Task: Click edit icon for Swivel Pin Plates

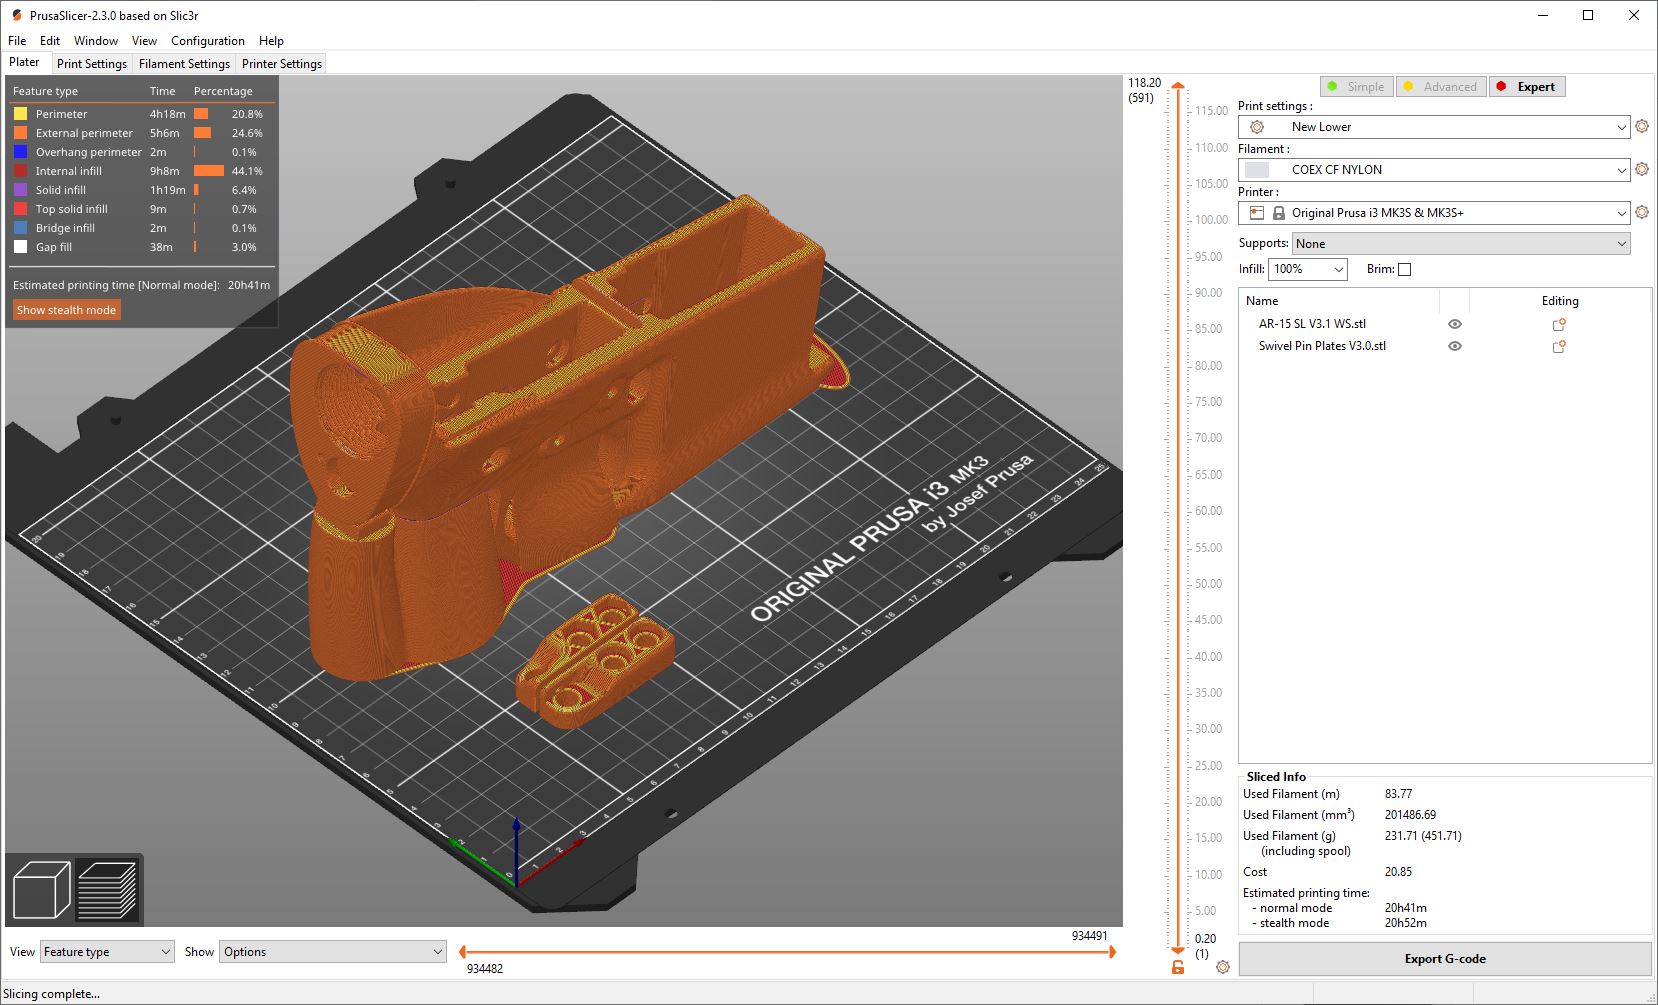Action: 1558,346
